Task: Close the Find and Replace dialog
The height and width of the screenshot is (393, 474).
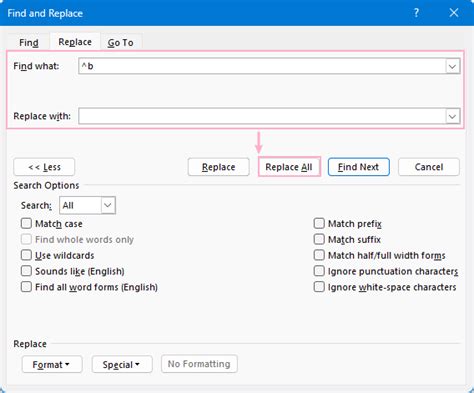Action: (454, 13)
